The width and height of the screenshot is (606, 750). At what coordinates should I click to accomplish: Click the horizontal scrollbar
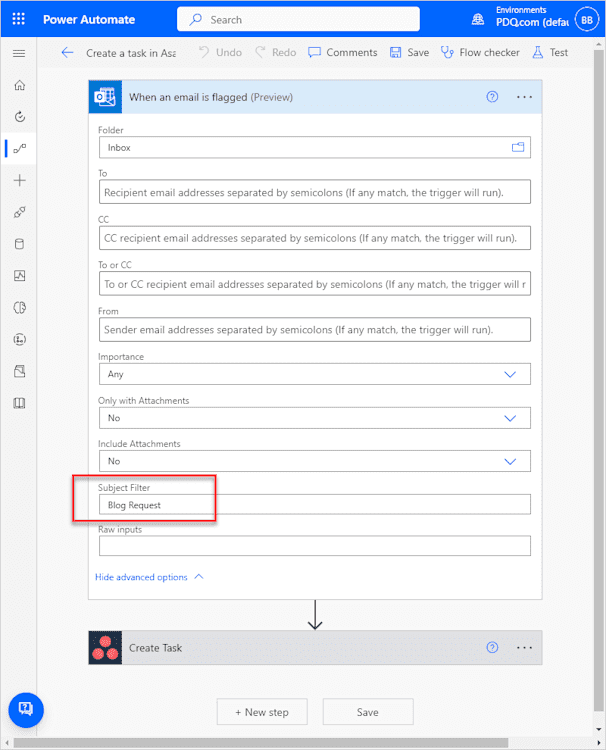261,743
